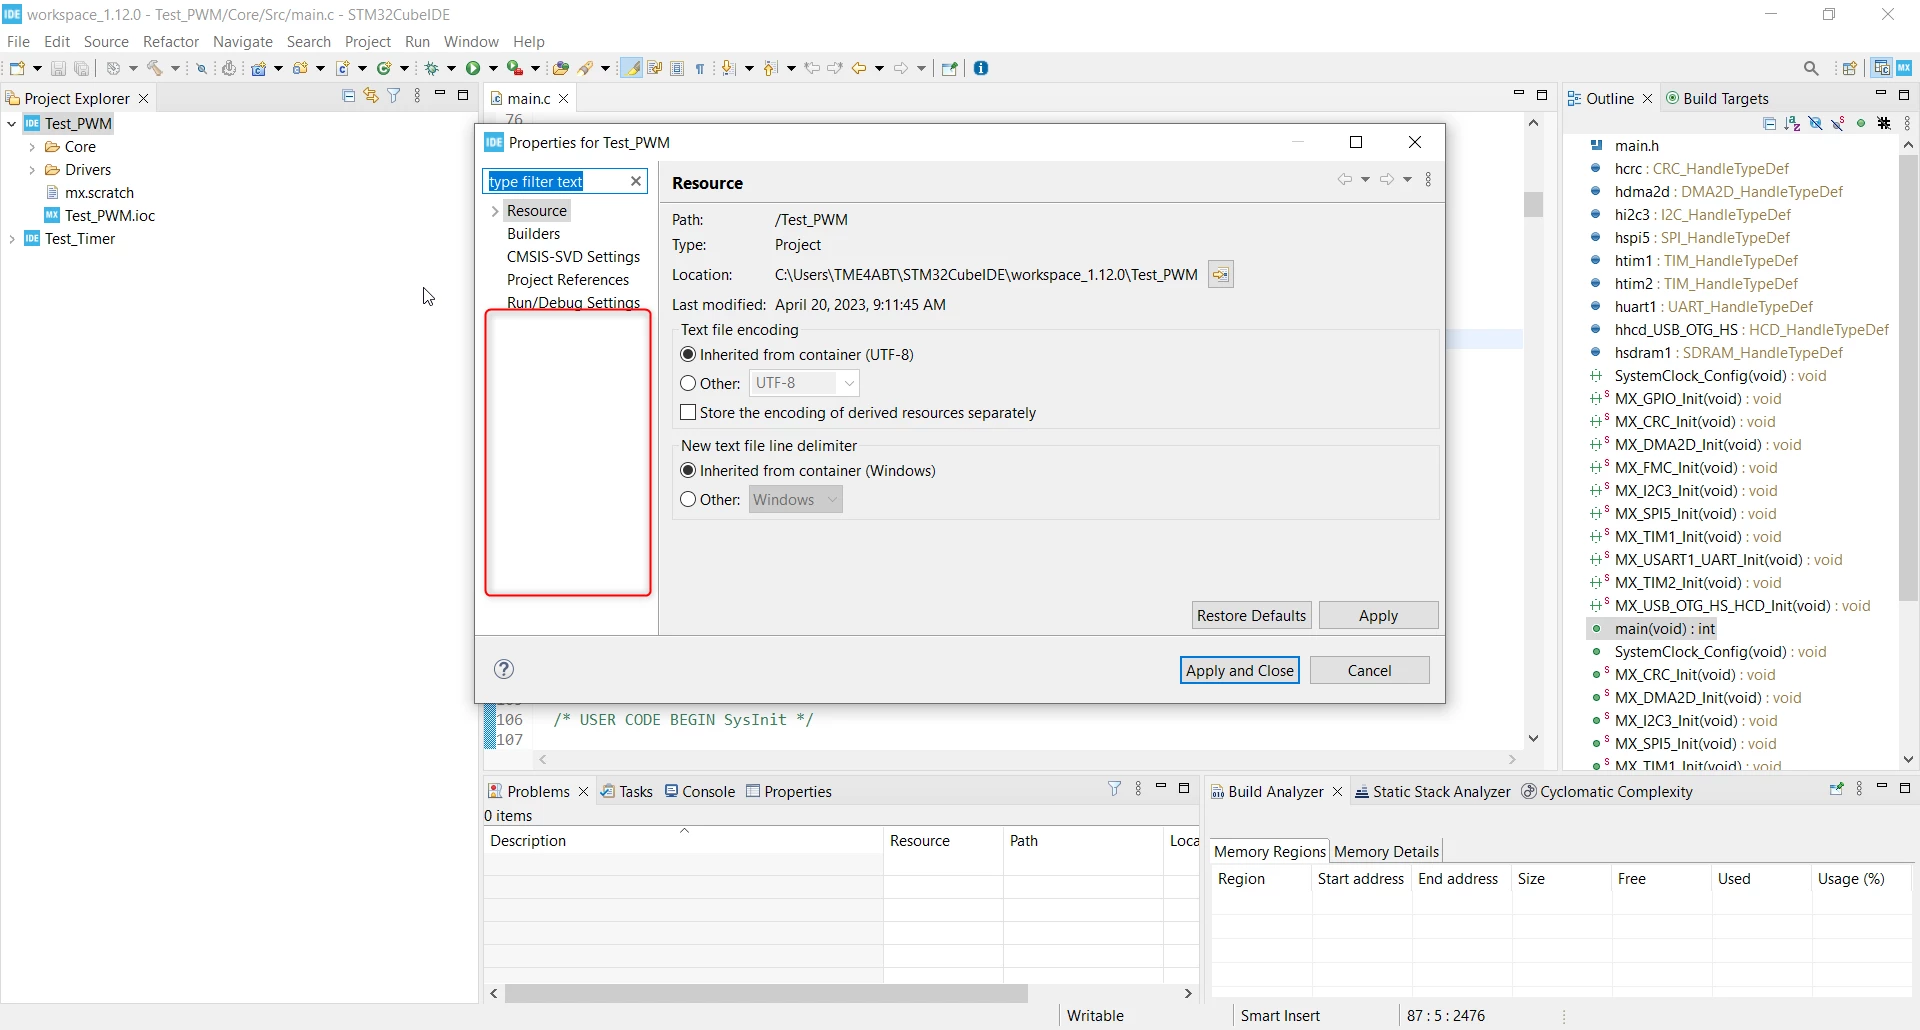Expand the Core folder in Project Explorer
The width and height of the screenshot is (1920, 1030).
click(32, 147)
